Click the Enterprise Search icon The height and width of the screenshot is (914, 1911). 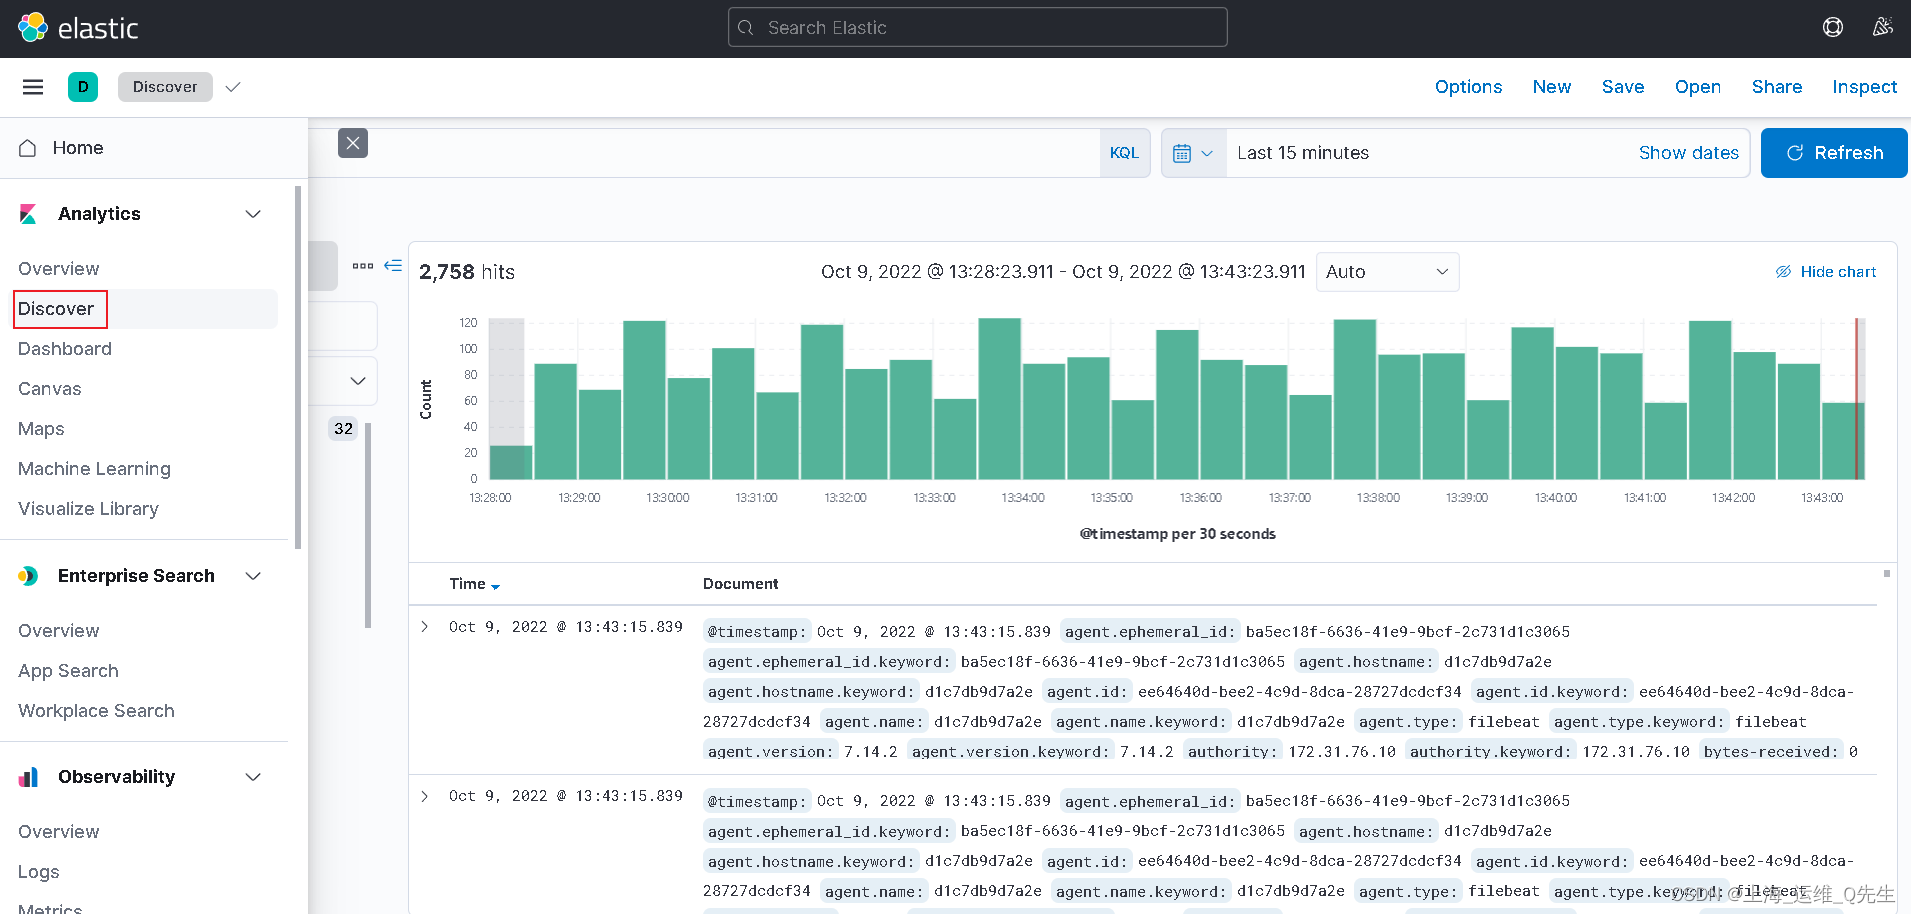click(x=28, y=576)
